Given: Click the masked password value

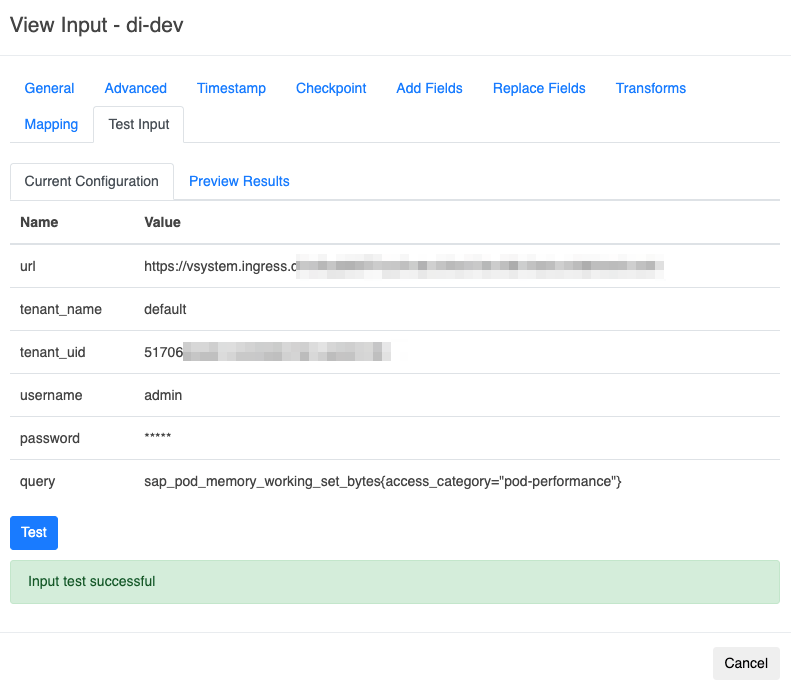Looking at the screenshot, I should coord(158,438).
